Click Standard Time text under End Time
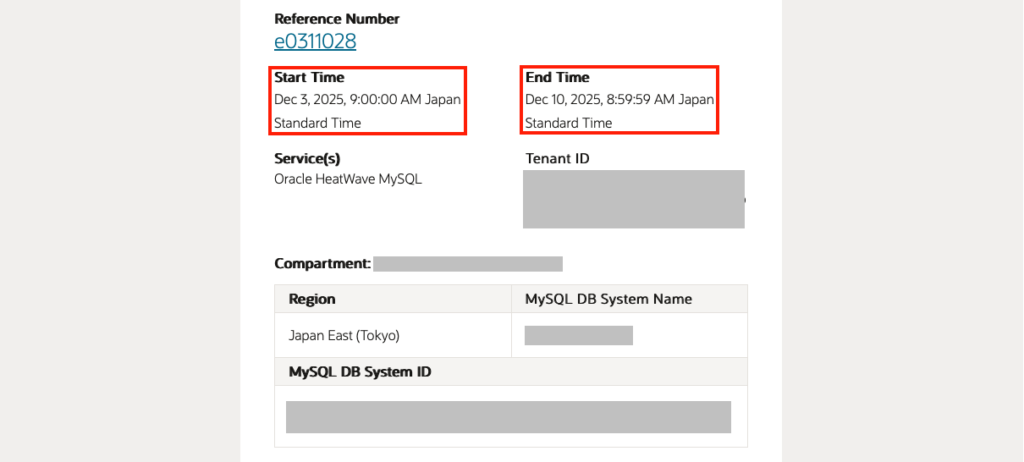This screenshot has width=1024, height=462. click(568, 123)
